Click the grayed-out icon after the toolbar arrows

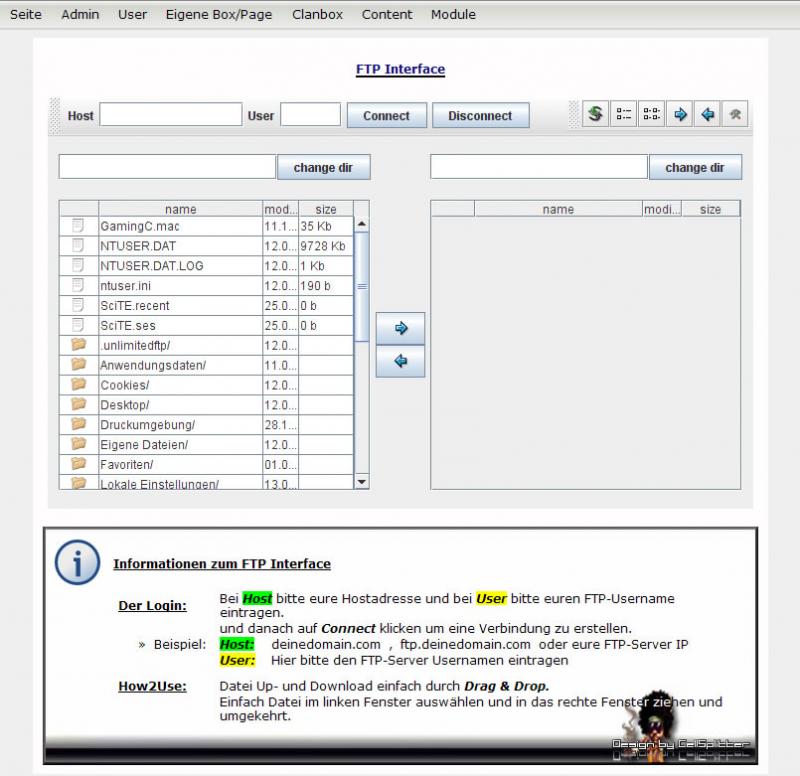(x=735, y=114)
